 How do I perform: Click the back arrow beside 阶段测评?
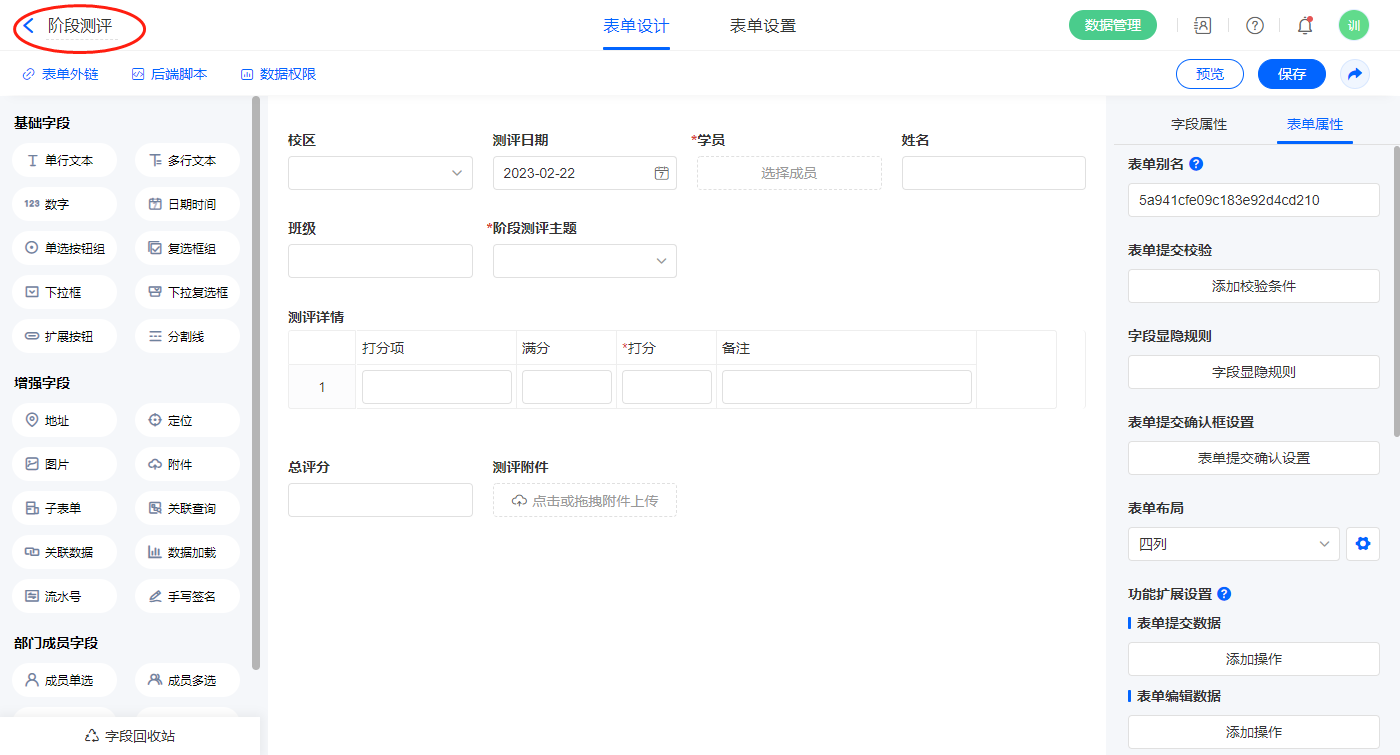(x=29, y=26)
